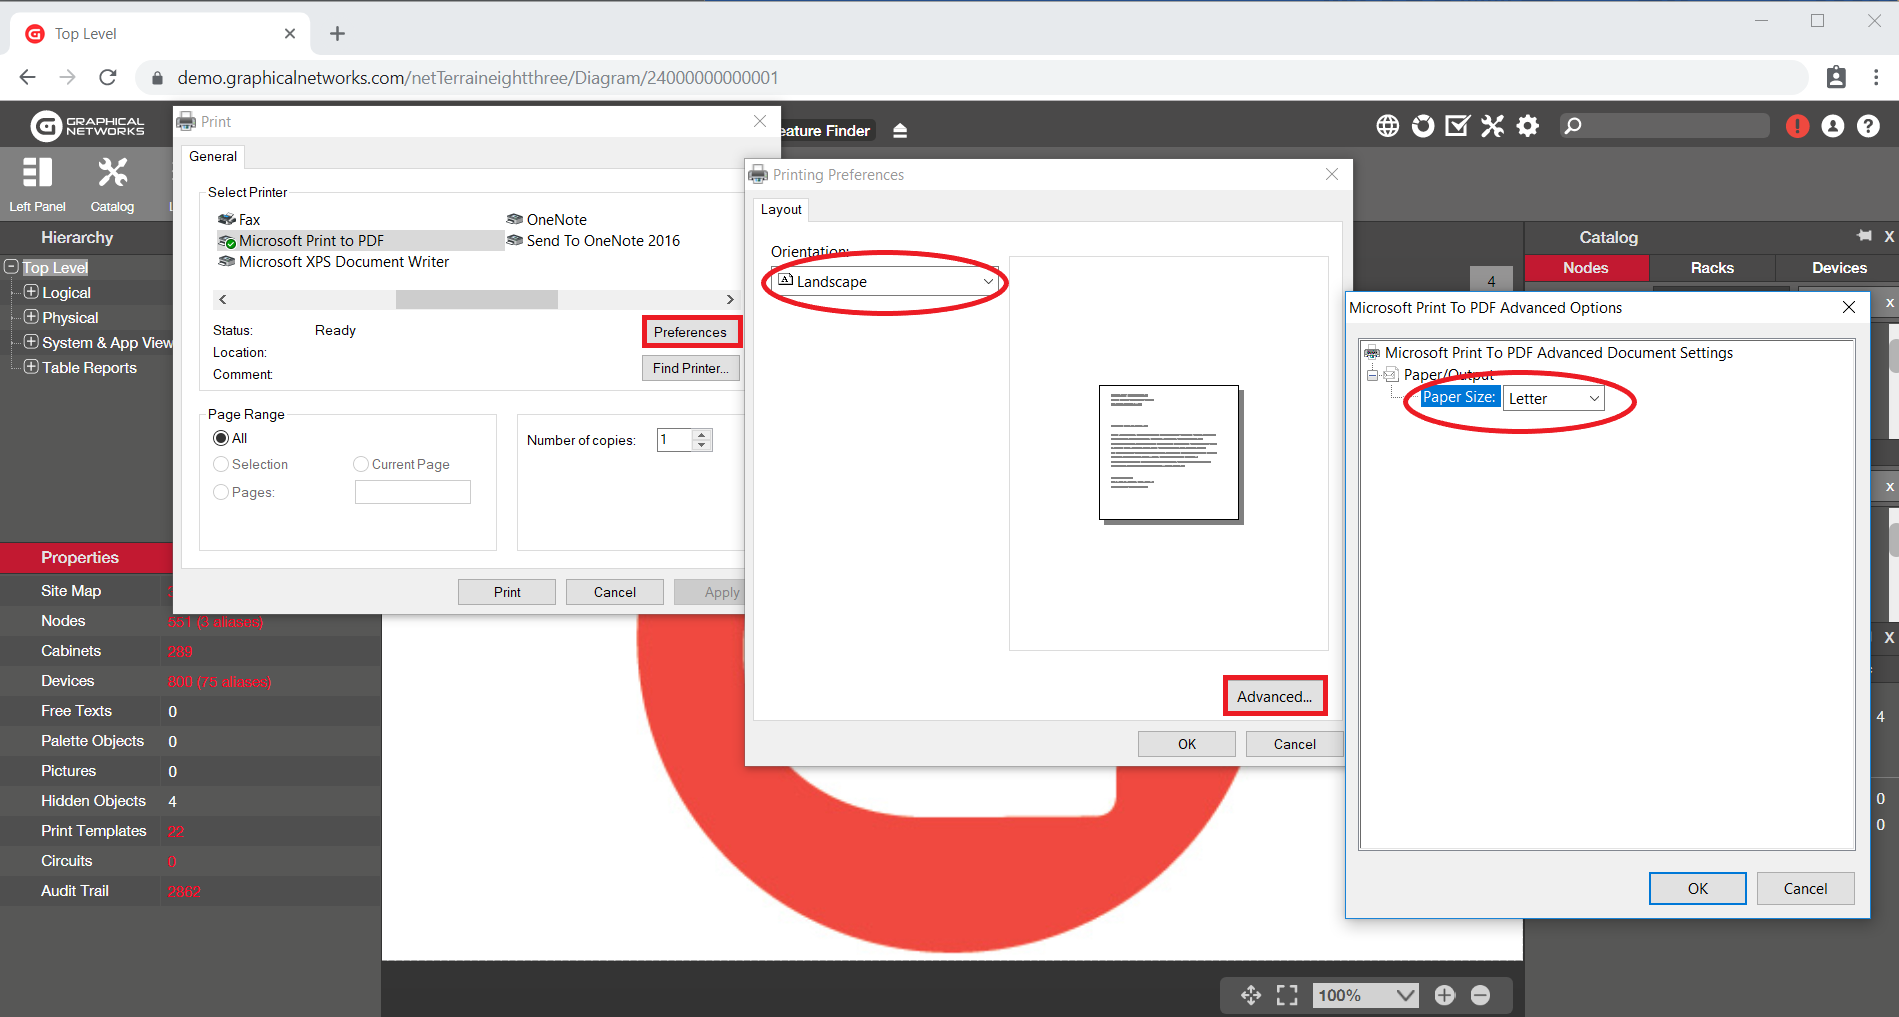Click the red alert notification icon
Image resolution: width=1899 pixels, height=1017 pixels.
[1797, 126]
